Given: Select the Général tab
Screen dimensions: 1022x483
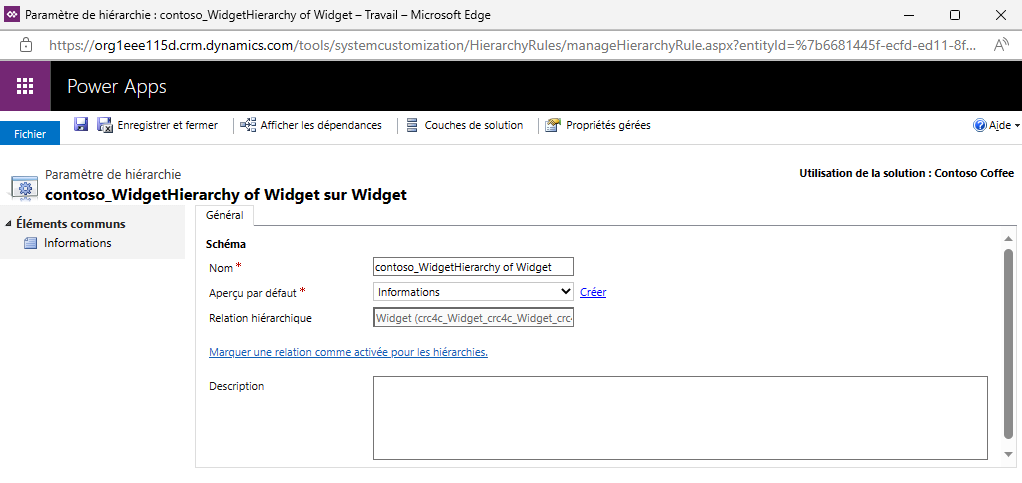Looking at the screenshot, I should point(224,215).
